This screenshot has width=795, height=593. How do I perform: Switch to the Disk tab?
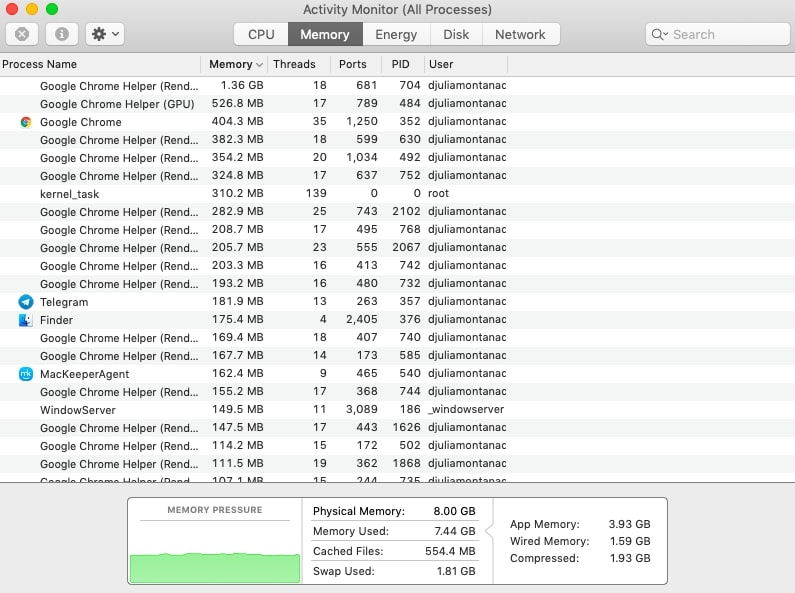tap(456, 34)
